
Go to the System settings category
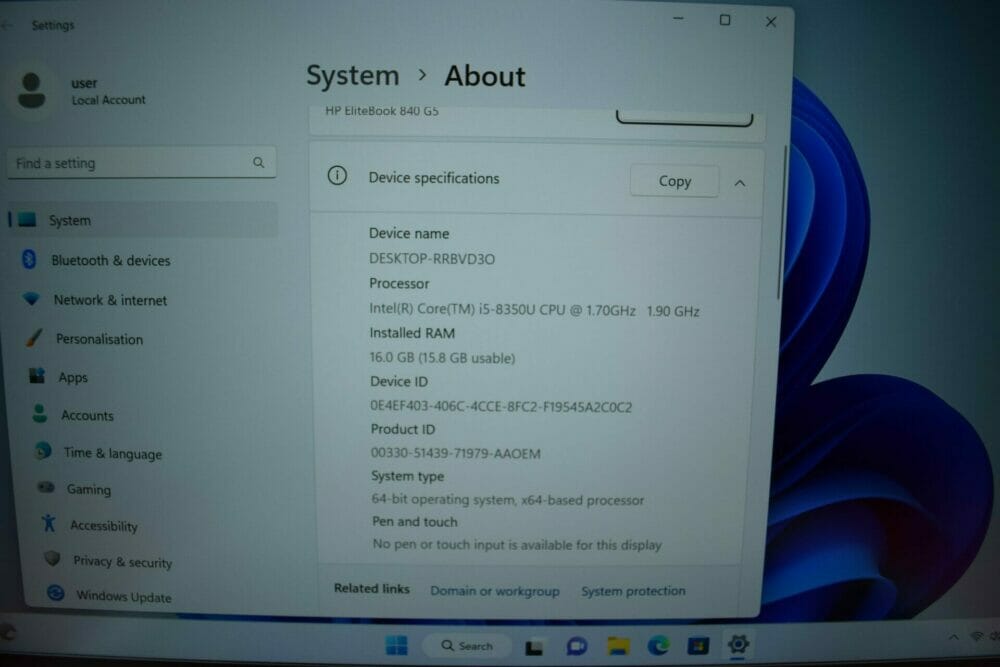coord(142,220)
